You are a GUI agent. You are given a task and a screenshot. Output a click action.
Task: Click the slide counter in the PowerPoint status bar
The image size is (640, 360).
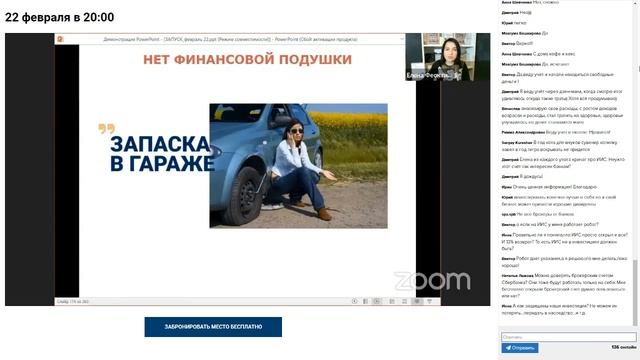(x=73, y=302)
